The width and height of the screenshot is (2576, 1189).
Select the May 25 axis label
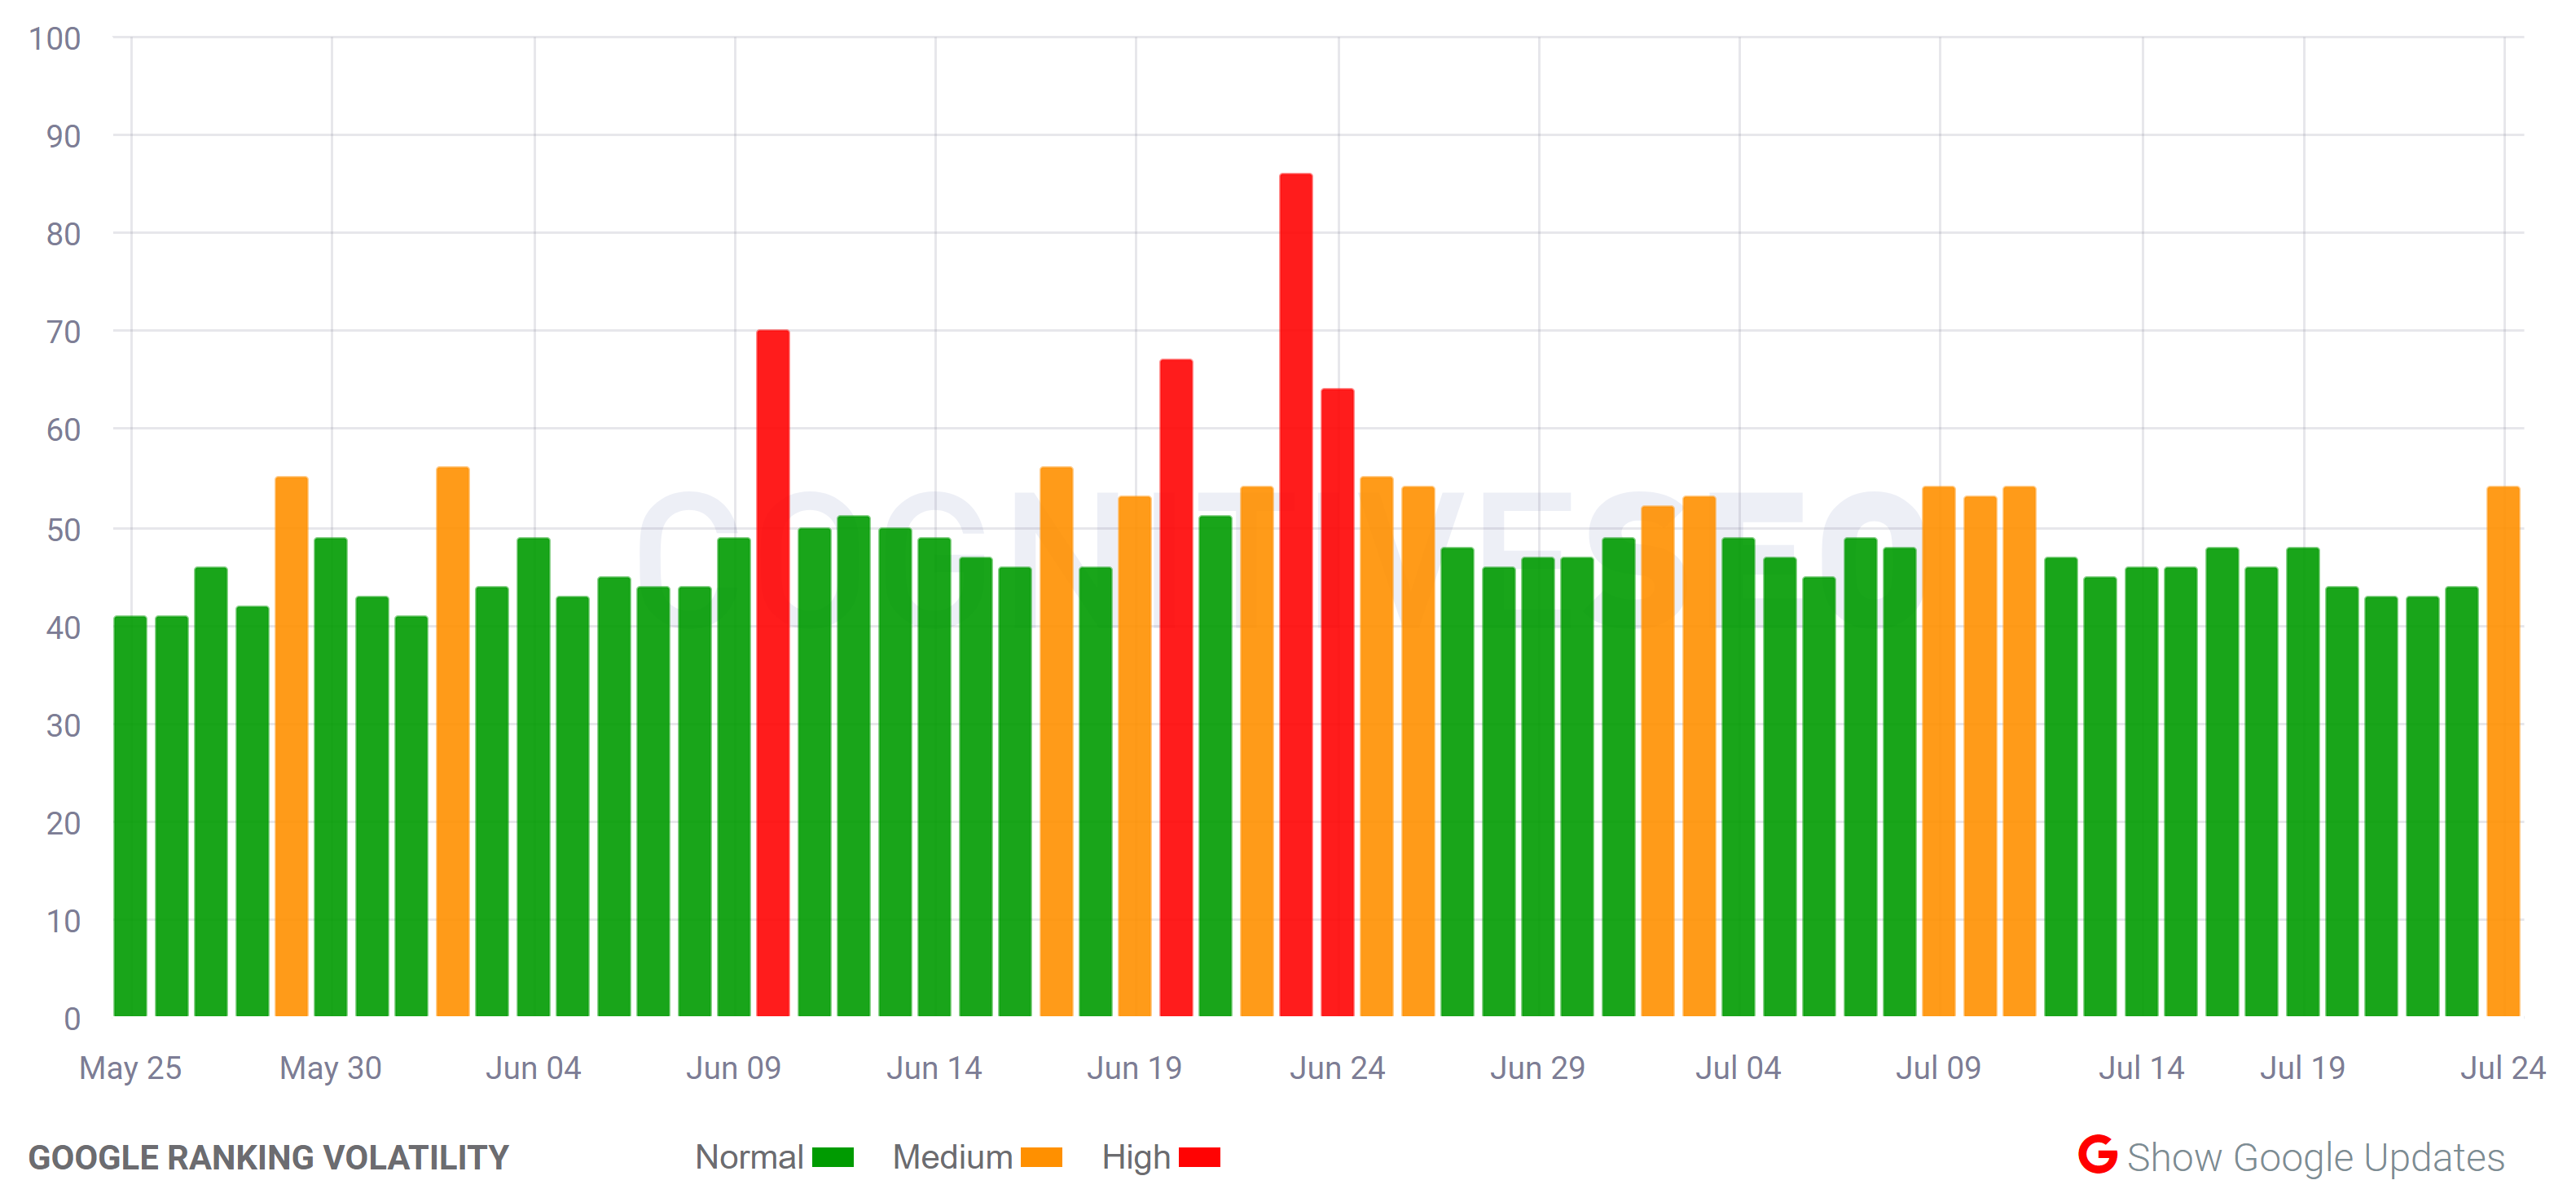click(x=131, y=1067)
